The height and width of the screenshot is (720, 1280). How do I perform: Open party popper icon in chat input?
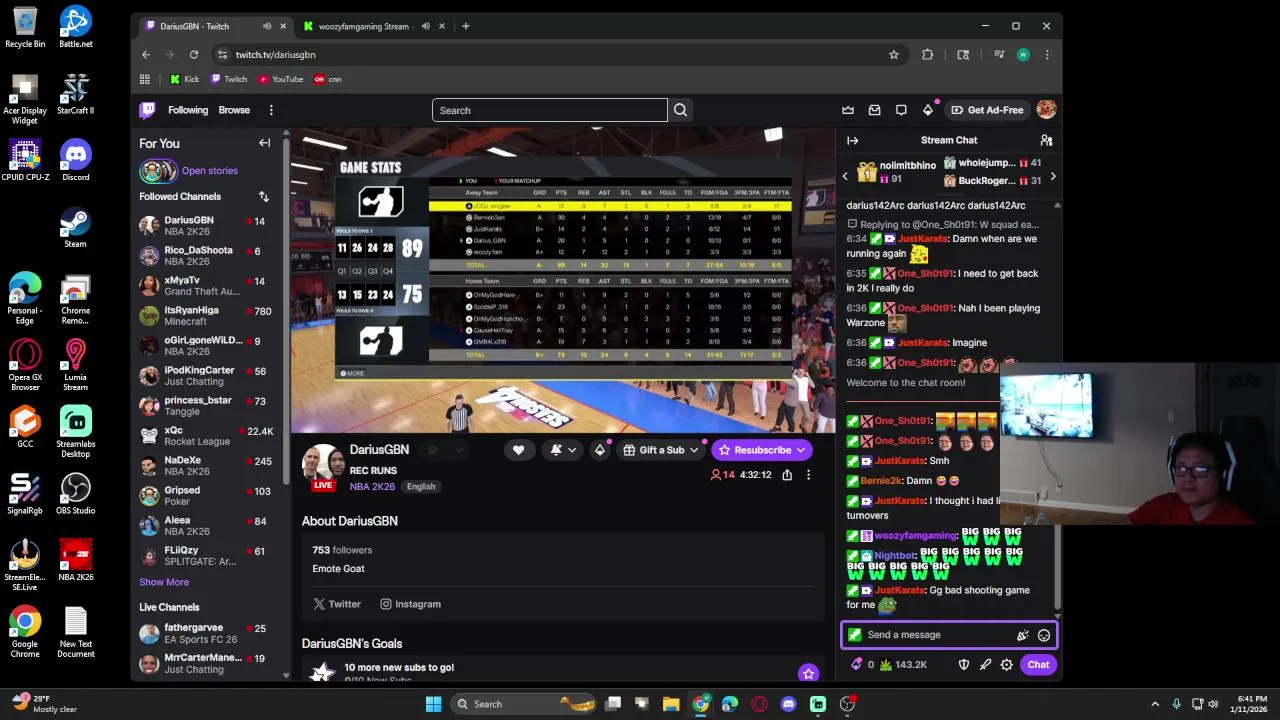1022,635
